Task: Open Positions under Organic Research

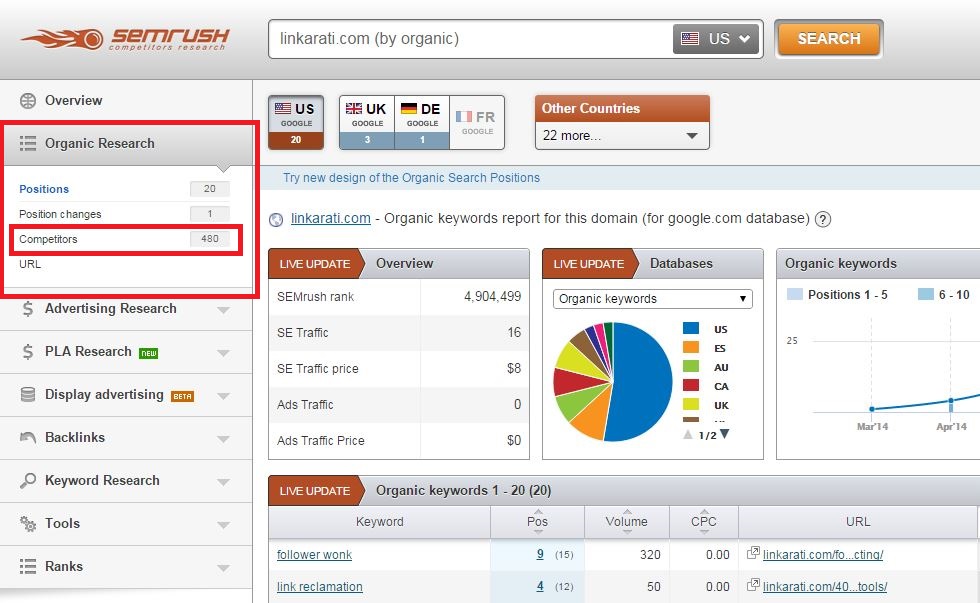Action: click(44, 189)
